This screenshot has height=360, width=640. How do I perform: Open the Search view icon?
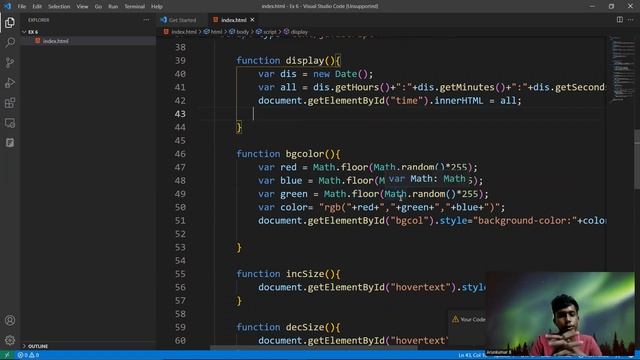pos(10,42)
